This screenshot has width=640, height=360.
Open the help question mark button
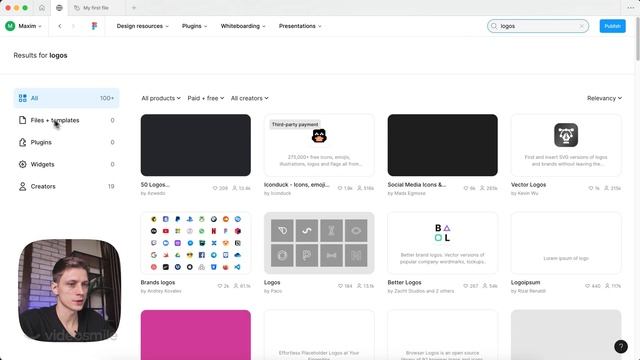621,347
